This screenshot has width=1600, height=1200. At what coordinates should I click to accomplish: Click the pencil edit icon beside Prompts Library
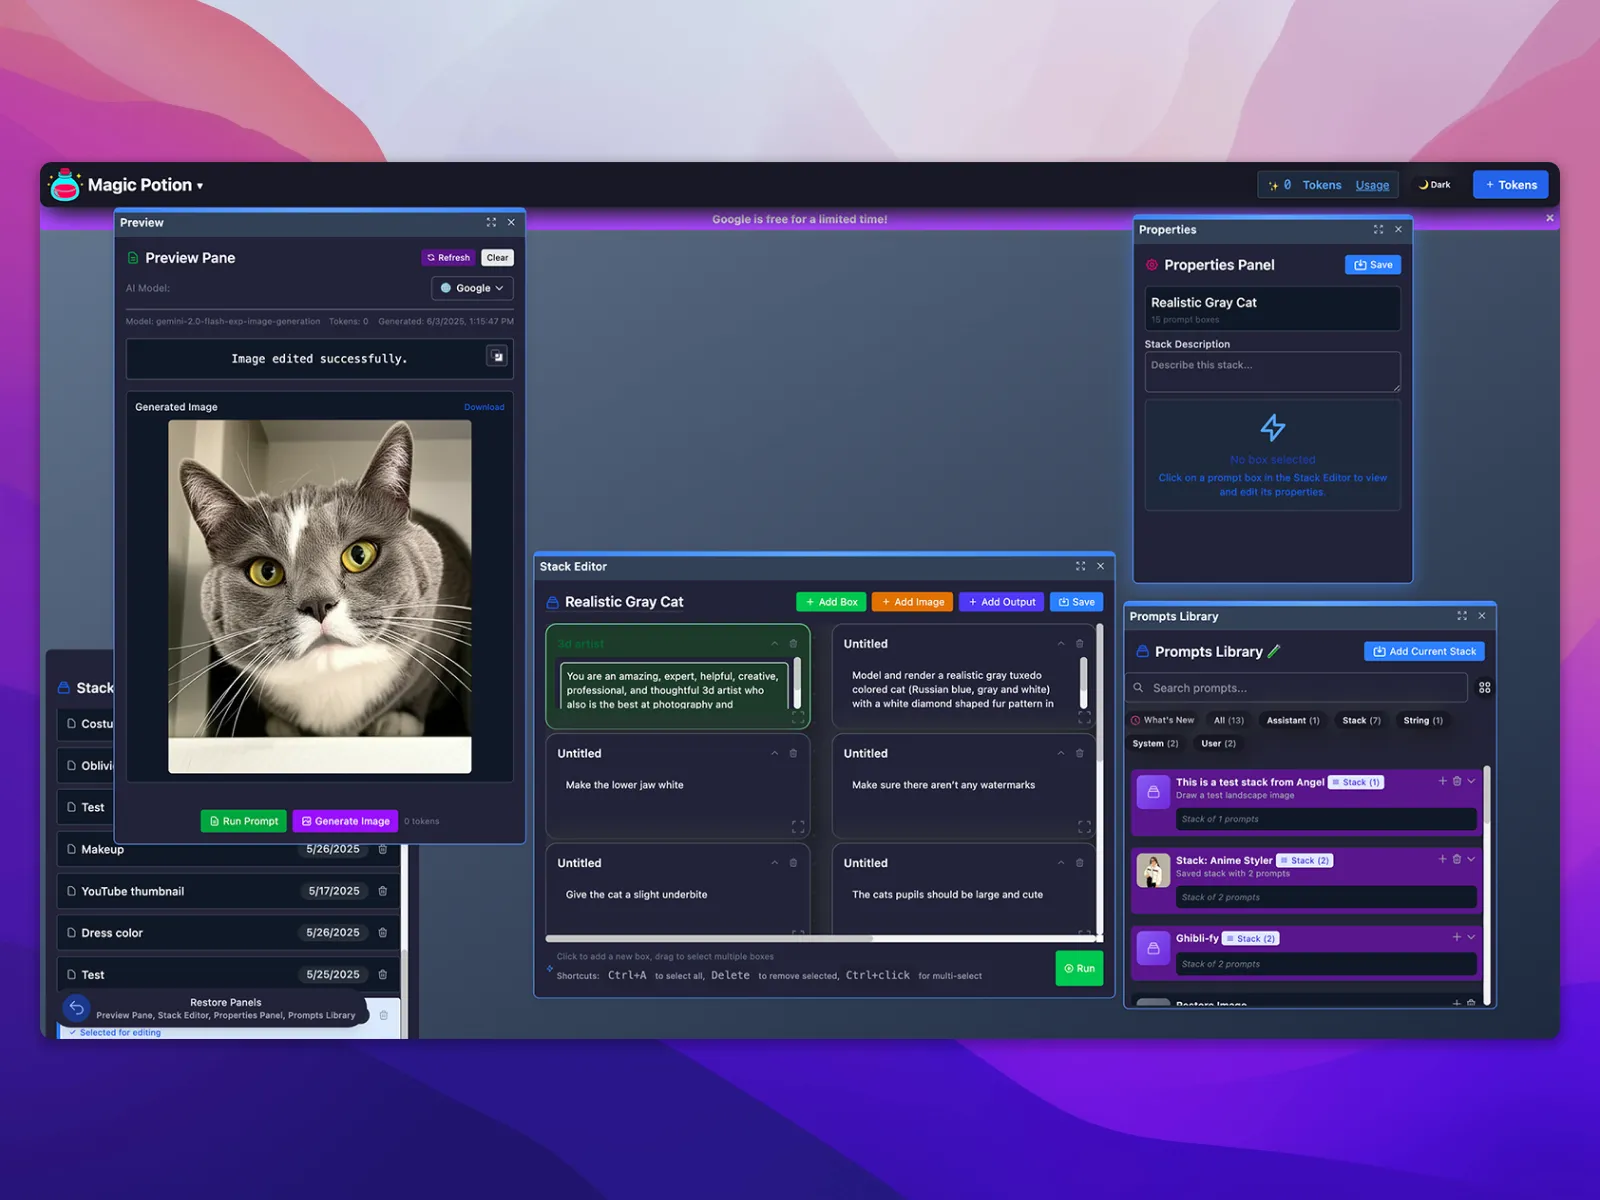1274,651
